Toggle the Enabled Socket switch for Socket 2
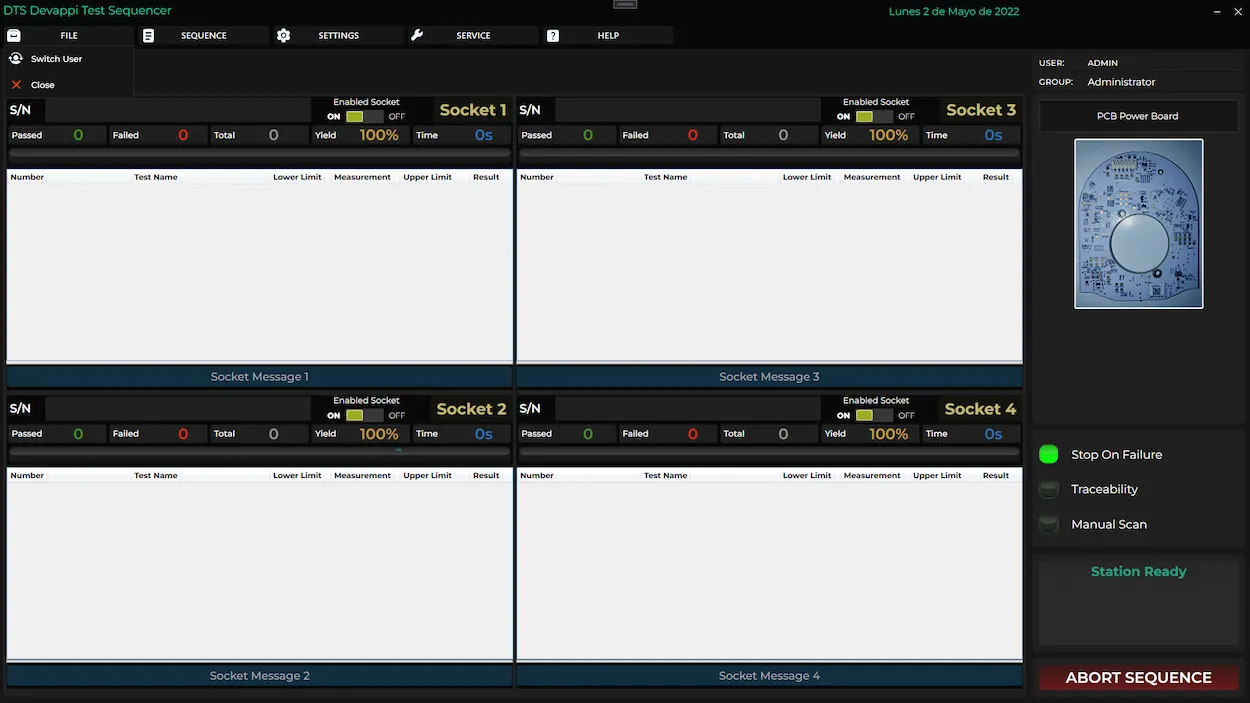 pyautogui.click(x=364, y=415)
